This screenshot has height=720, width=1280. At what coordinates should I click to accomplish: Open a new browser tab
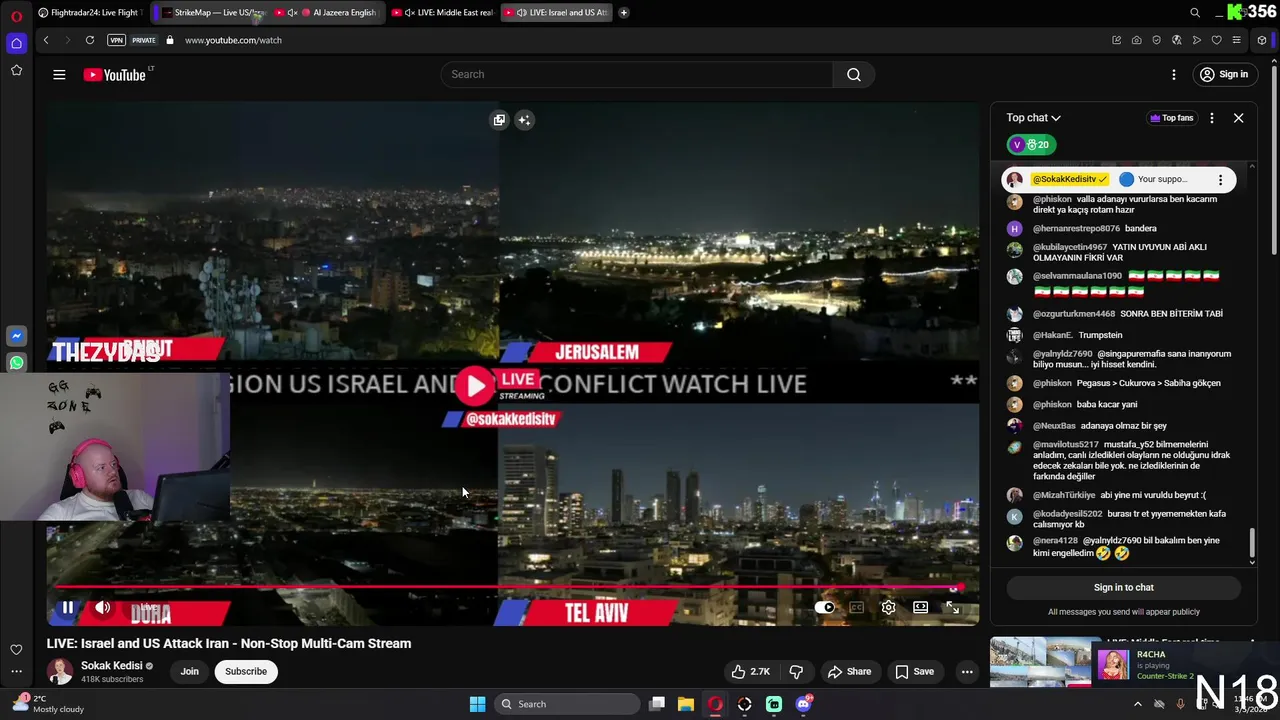(624, 13)
